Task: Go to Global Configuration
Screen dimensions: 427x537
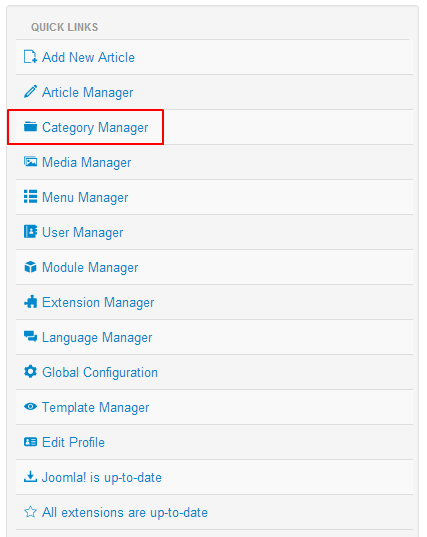Action: coord(100,373)
